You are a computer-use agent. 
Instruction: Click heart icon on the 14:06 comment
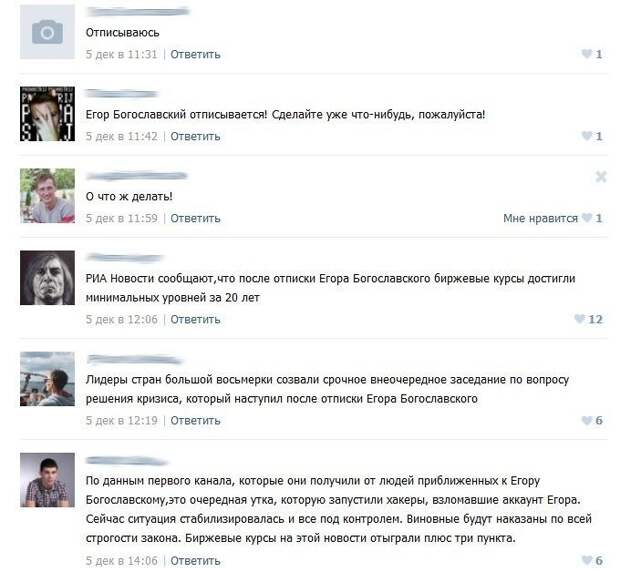pos(587,560)
